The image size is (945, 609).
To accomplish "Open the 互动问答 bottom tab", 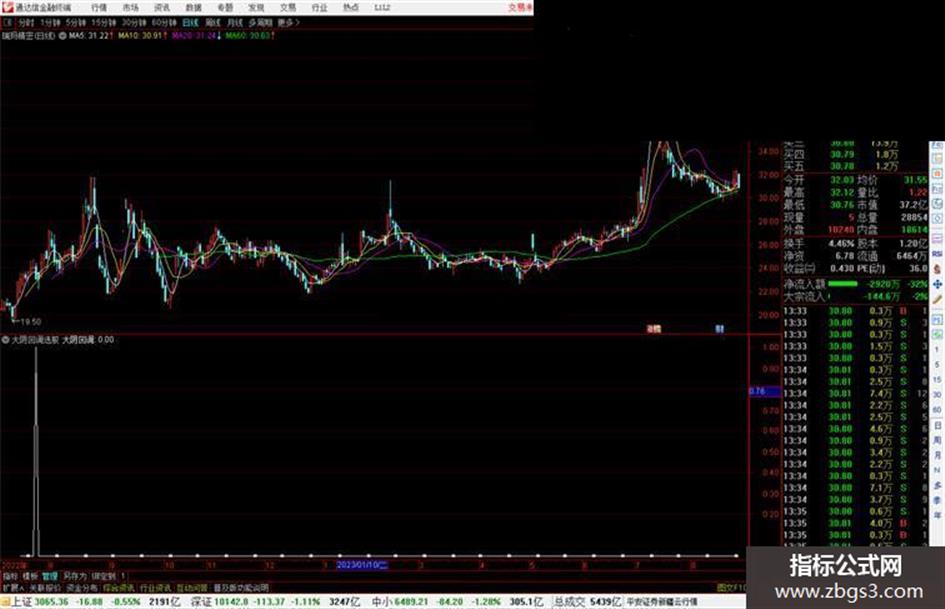I will click(x=192, y=587).
